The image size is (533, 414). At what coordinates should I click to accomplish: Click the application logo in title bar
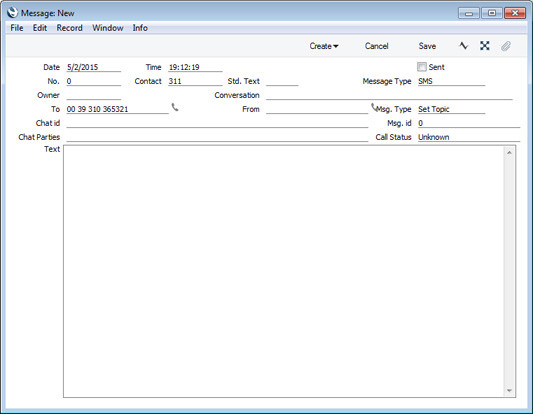[12, 13]
